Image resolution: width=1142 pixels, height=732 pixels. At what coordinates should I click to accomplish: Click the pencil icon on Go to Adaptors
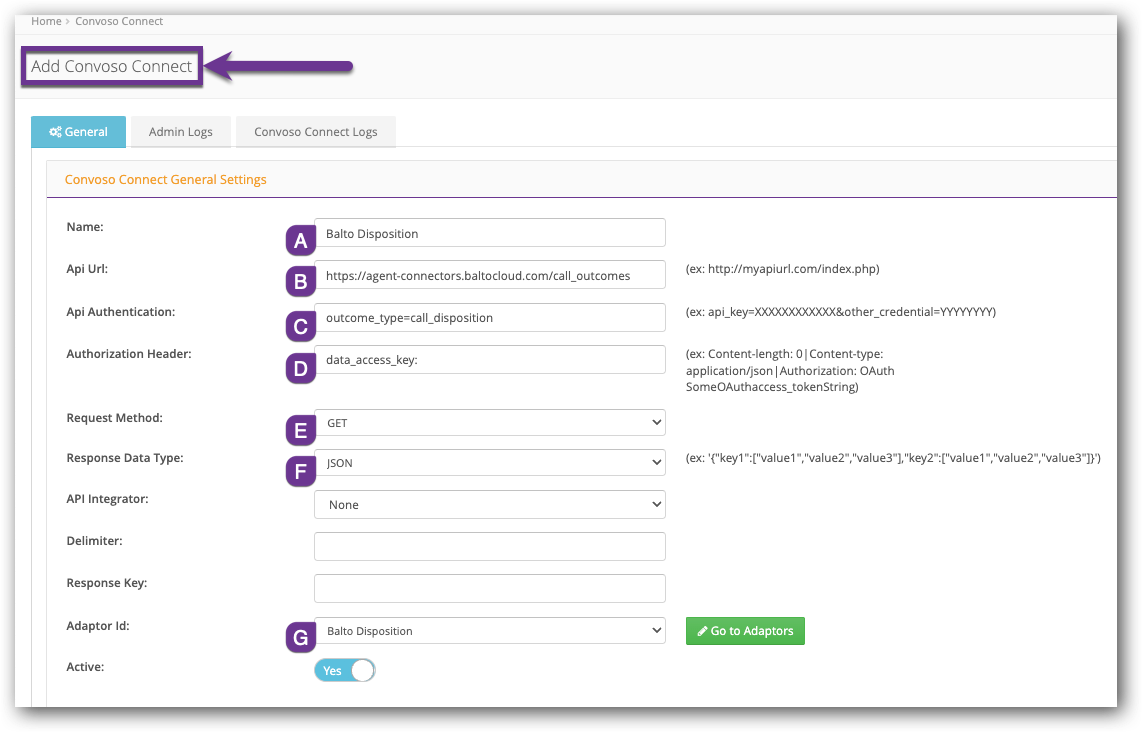click(x=702, y=631)
